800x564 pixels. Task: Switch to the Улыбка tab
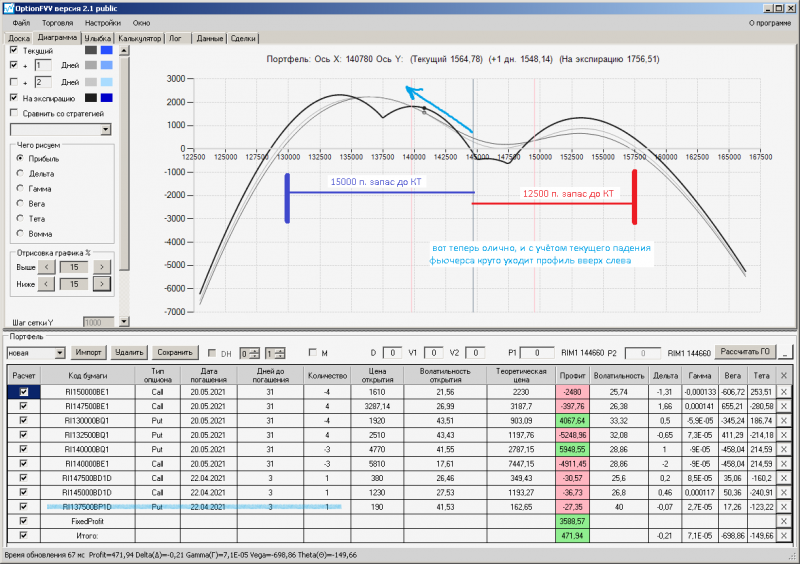98,38
